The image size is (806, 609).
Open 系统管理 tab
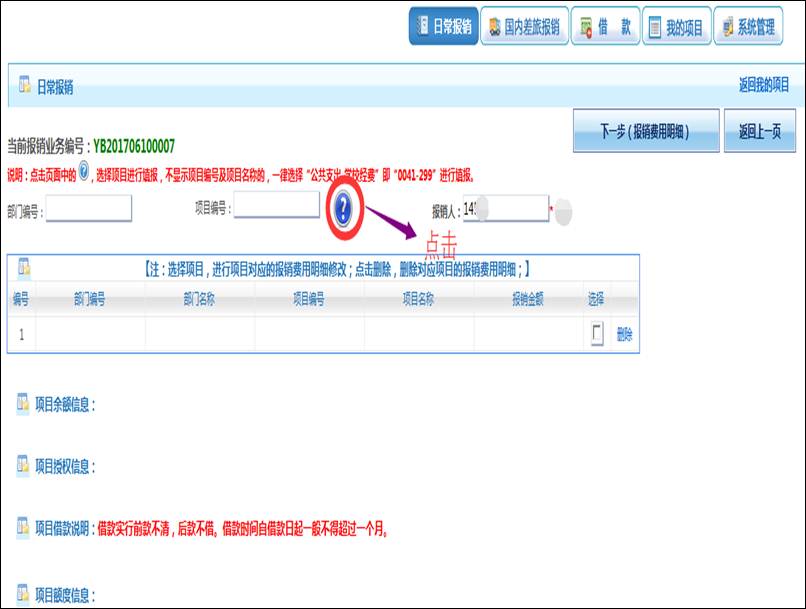click(x=747, y=27)
